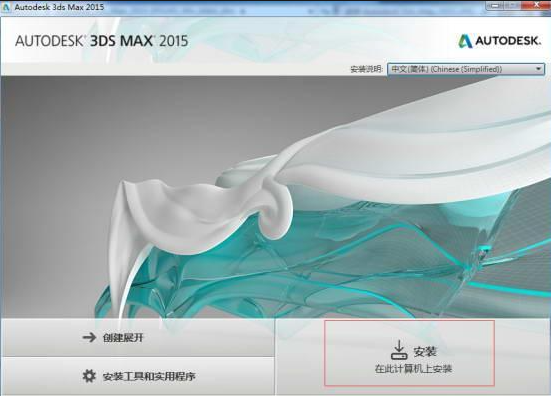Click the title bar text Autodesk 3ds Max 2015
This screenshot has height=396, width=551.
[x=59, y=7]
